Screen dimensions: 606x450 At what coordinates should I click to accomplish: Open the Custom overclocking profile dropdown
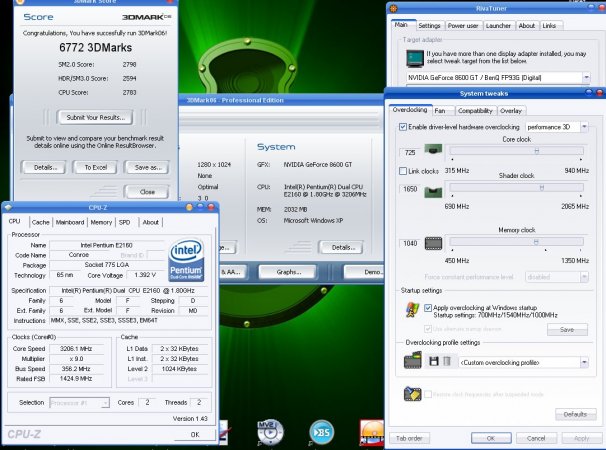point(584,362)
